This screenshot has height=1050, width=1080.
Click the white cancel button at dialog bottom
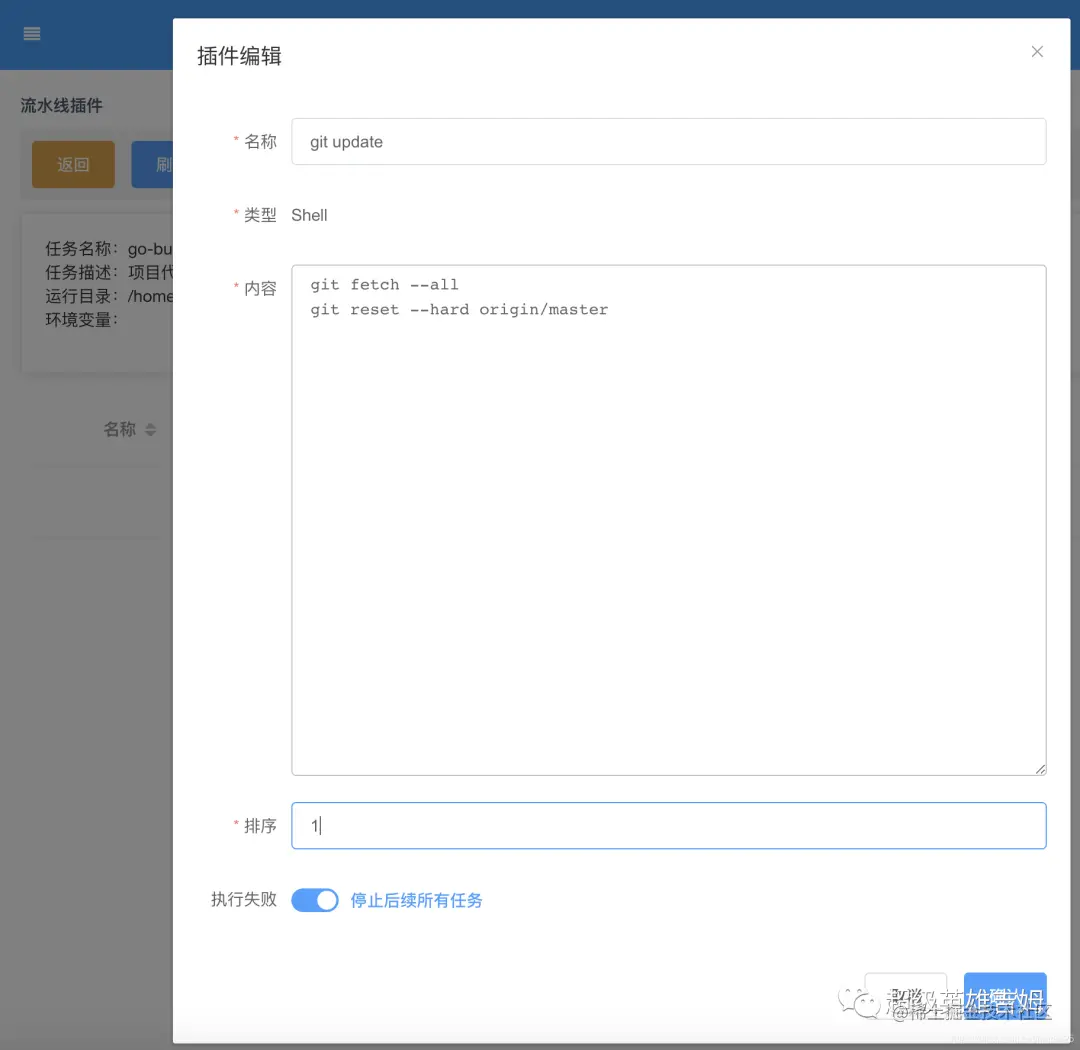906,996
